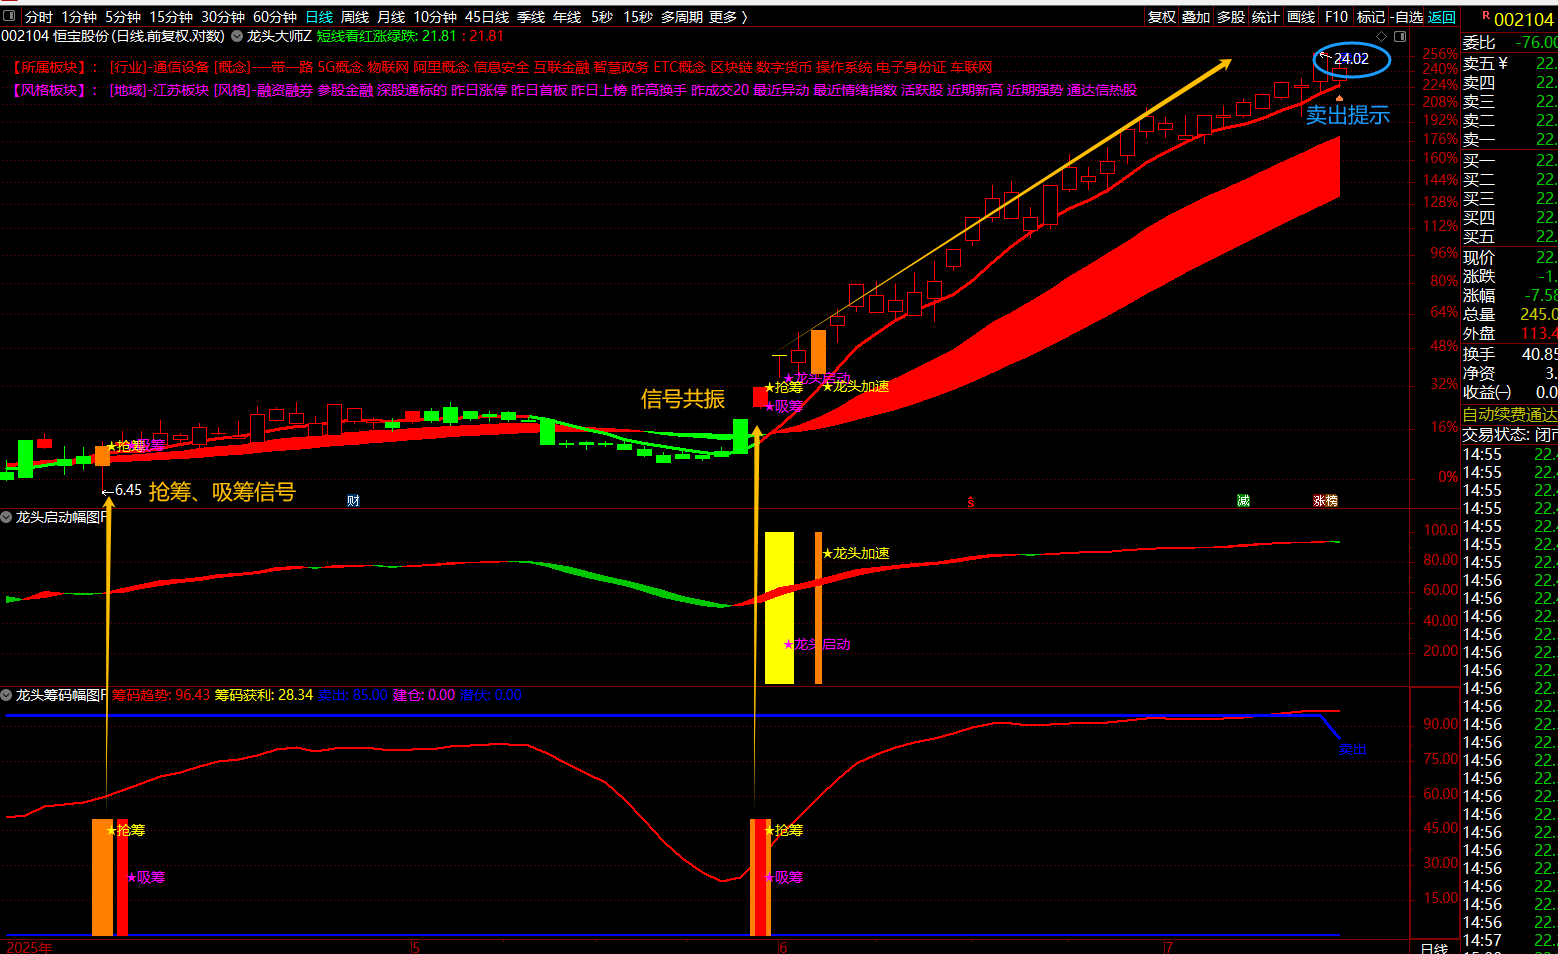The width and height of the screenshot is (1558, 954).
Task: Click the 近期新高 style link
Action: point(975,90)
